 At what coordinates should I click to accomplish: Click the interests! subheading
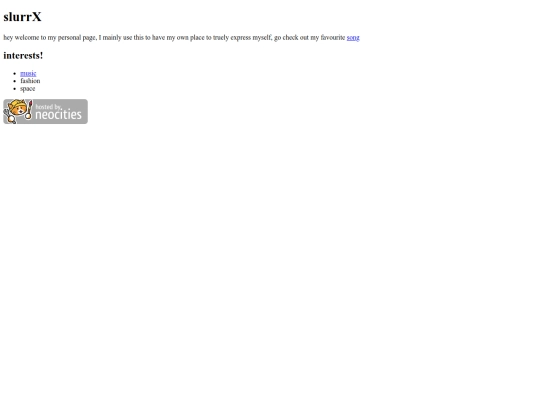[23, 55]
